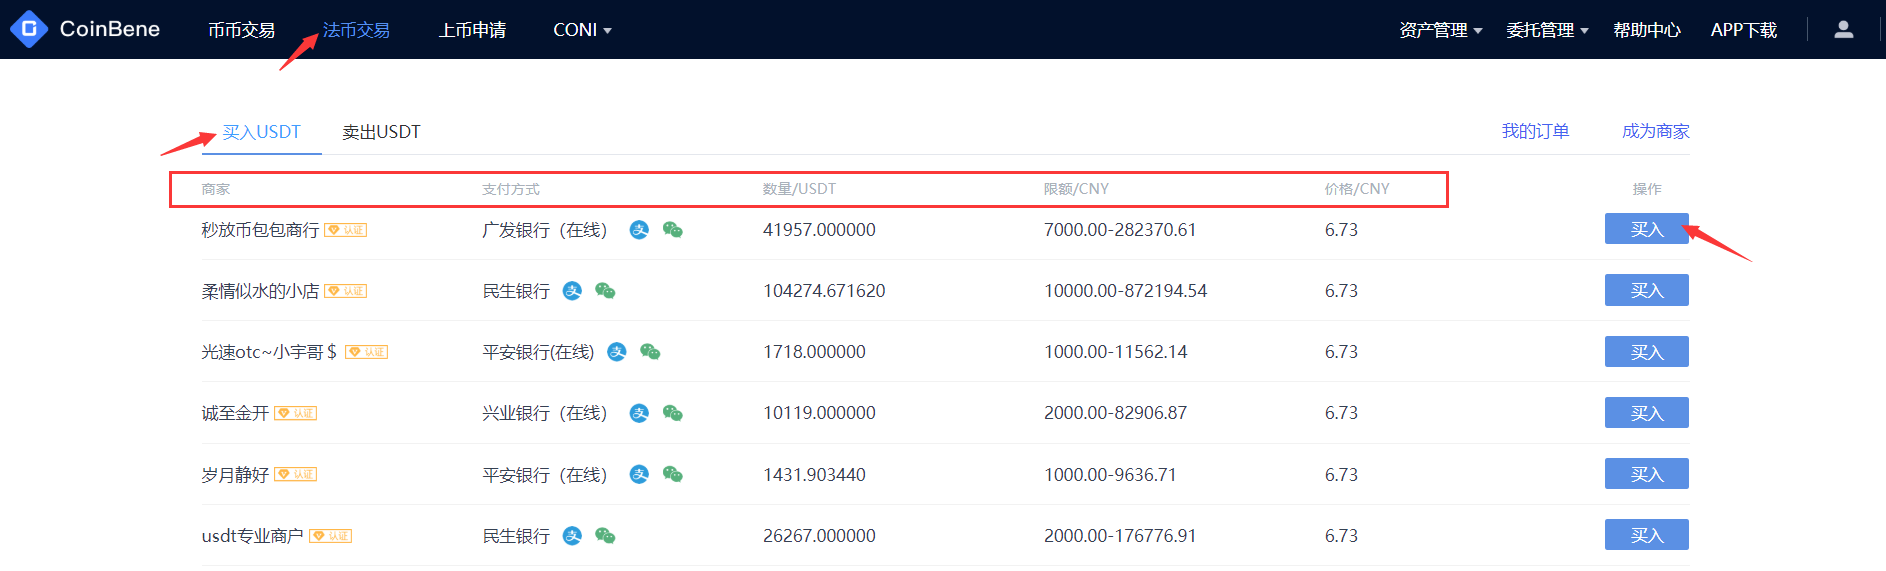Image resolution: width=1886 pixels, height=571 pixels.
Task: Click 买入 button for 诚至金开
Action: pos(1647,413)
